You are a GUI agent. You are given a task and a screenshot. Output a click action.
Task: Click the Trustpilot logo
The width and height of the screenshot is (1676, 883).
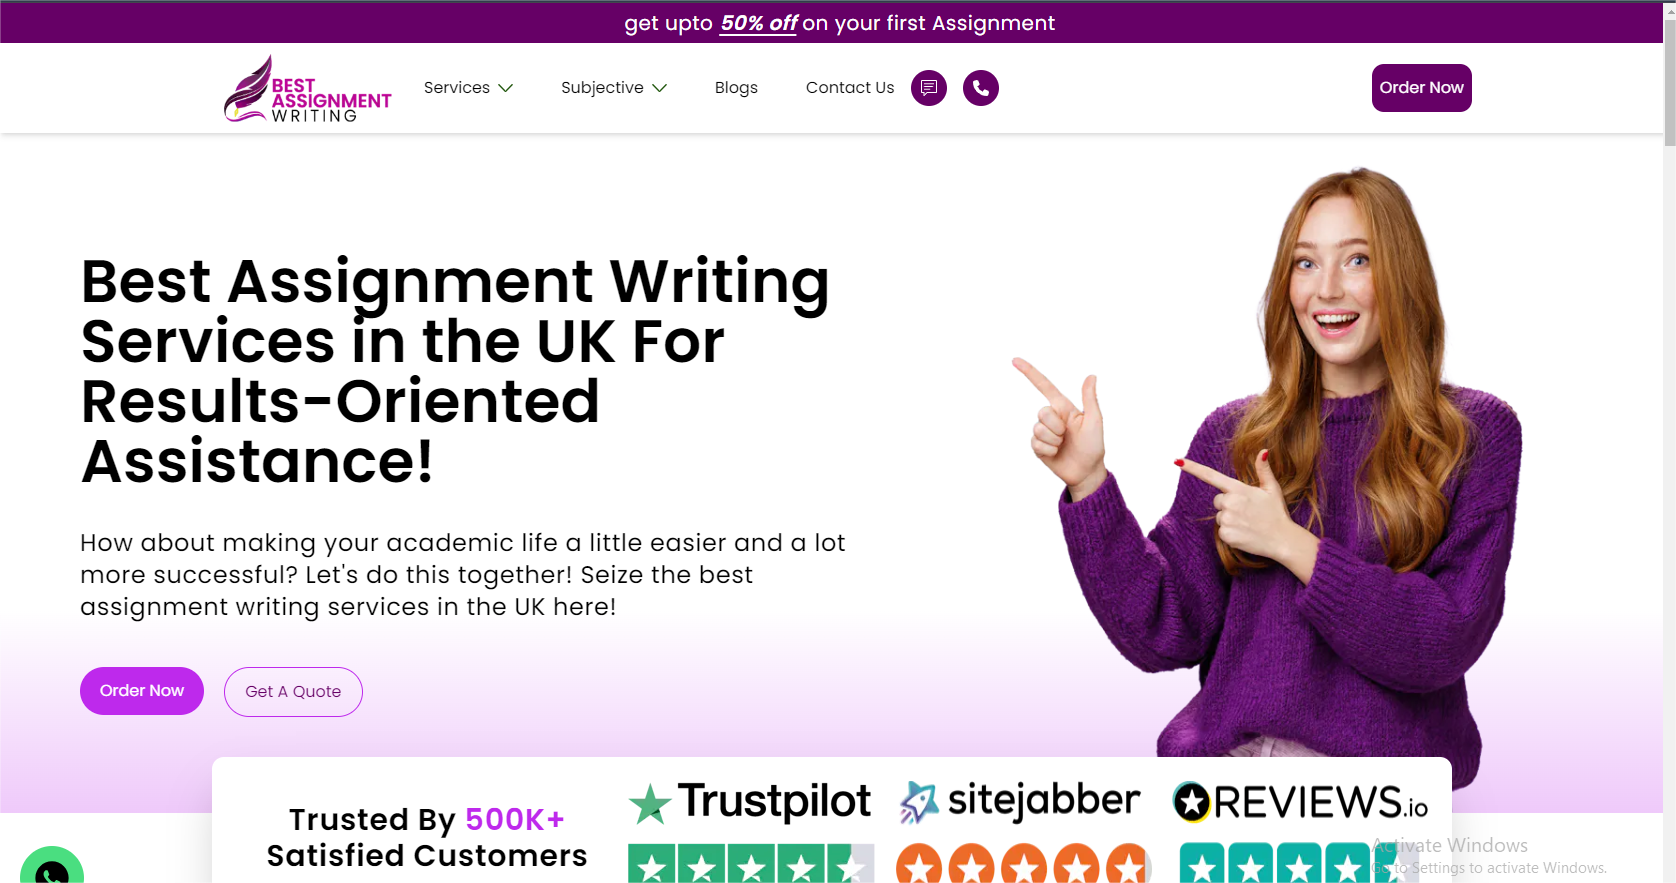[750, 803]
